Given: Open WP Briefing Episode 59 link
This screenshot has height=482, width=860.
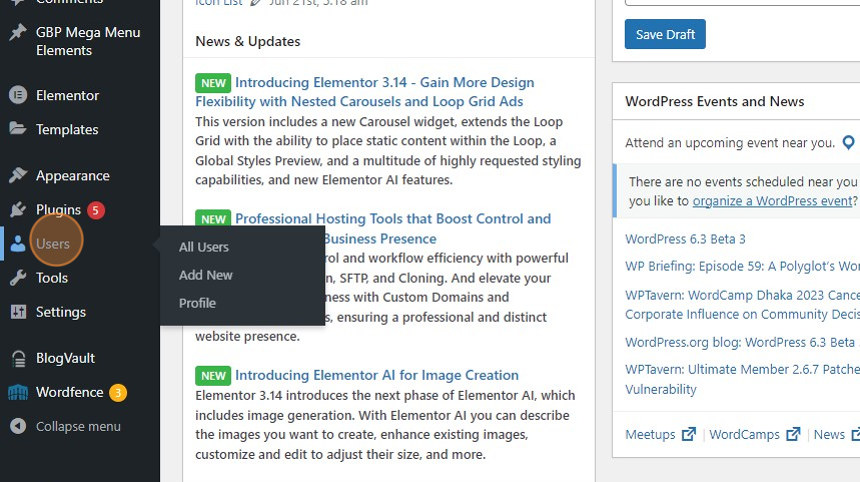Looking at the screenshot, I should (743, 266).
